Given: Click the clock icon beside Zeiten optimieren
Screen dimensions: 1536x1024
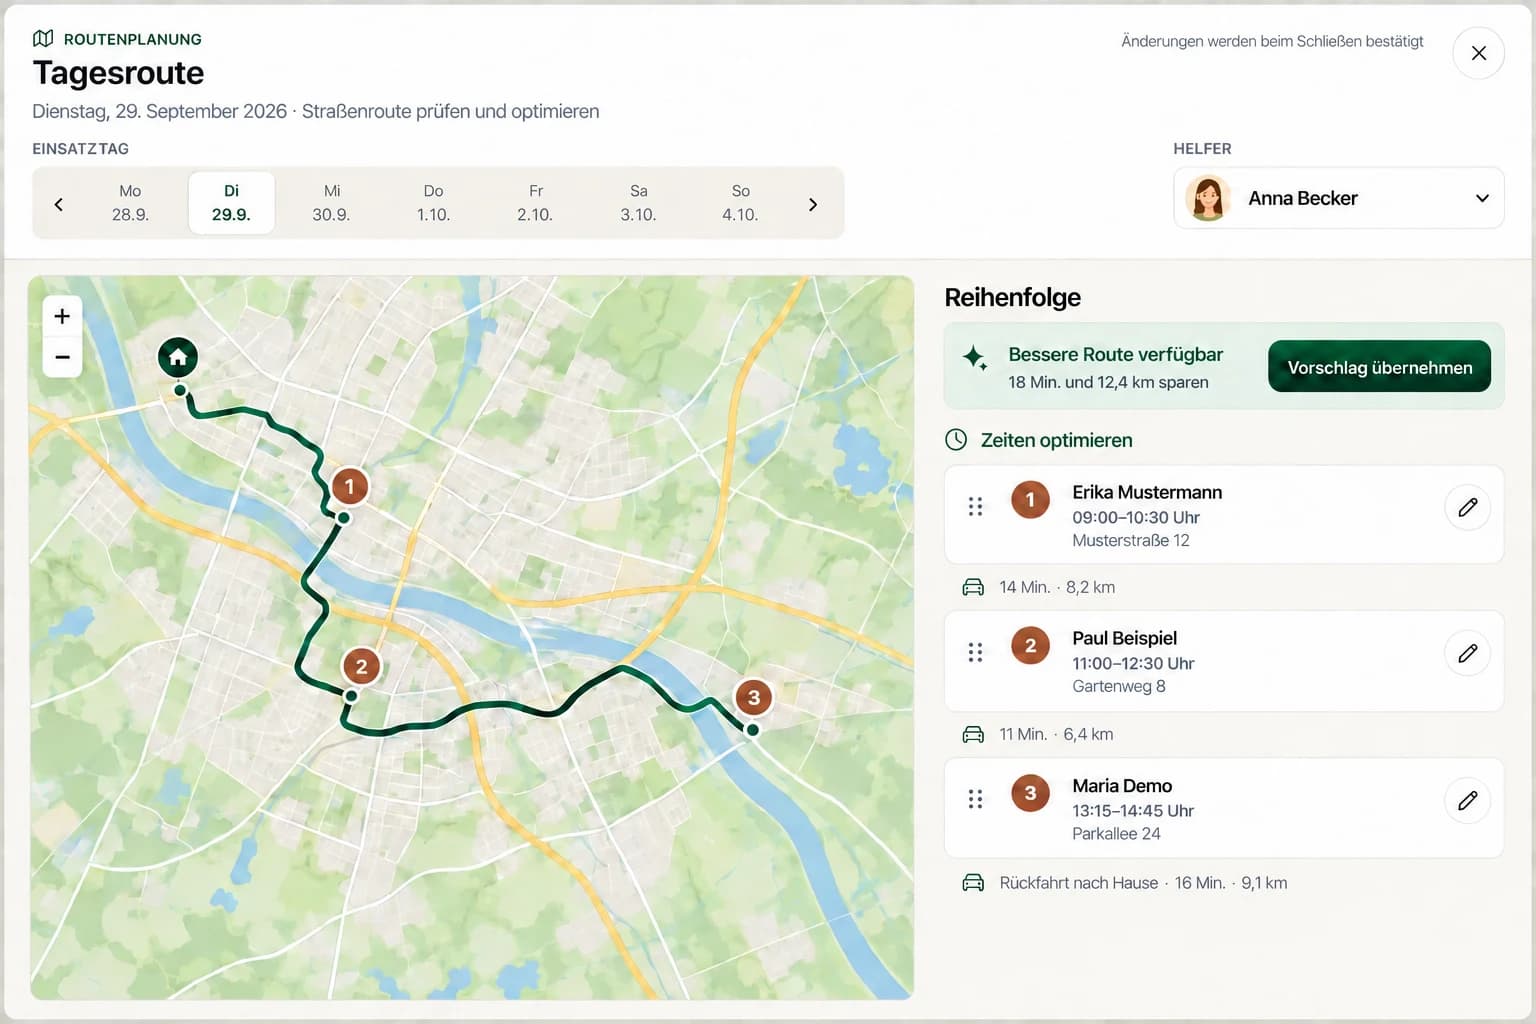Looking at the screenshot, I should click(x=956, y=440).
